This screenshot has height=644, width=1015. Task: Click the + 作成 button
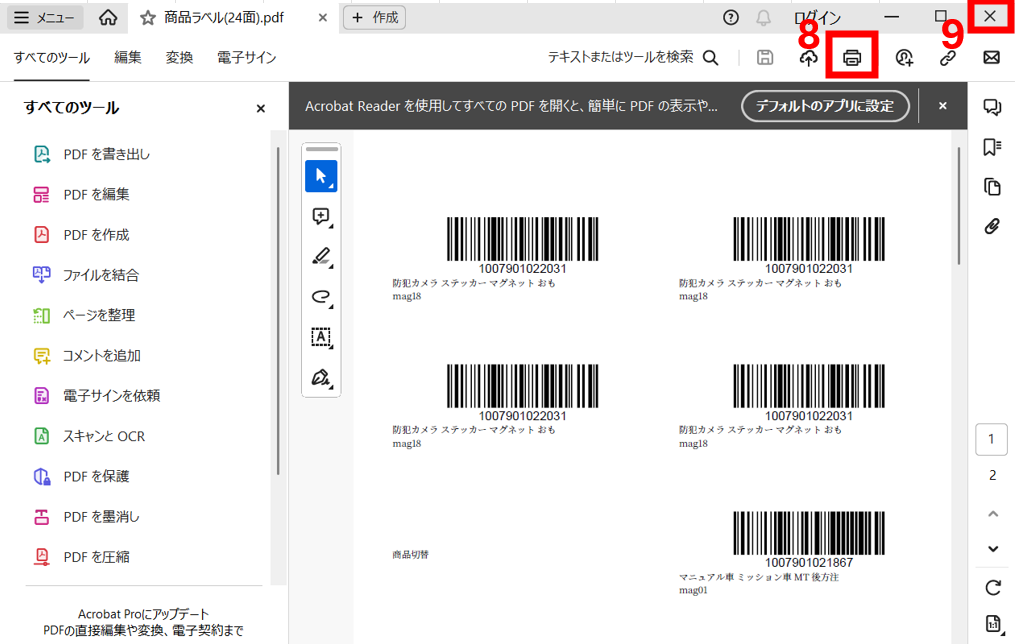(x=375, y=17)
